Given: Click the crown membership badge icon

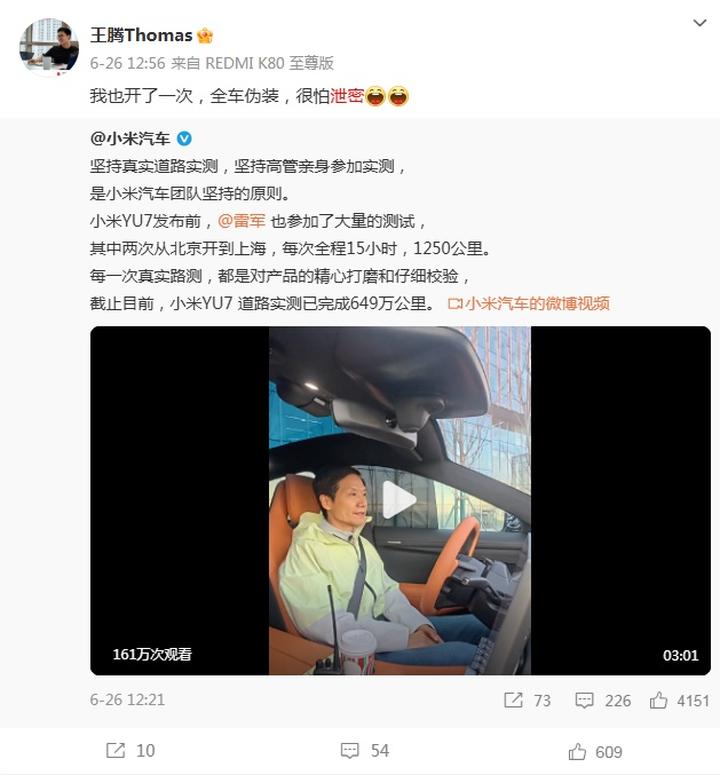Looking at the screenshot, I should coord(205,36).
